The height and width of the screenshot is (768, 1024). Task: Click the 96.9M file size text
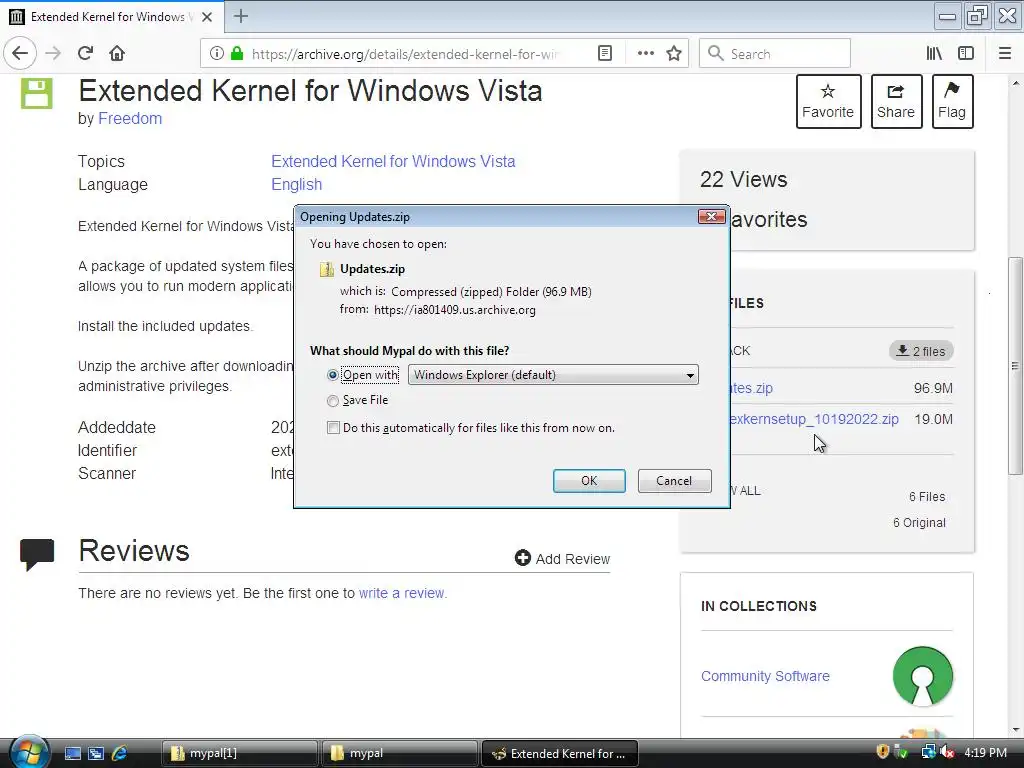pyautogui.click(x=933, y=389)
